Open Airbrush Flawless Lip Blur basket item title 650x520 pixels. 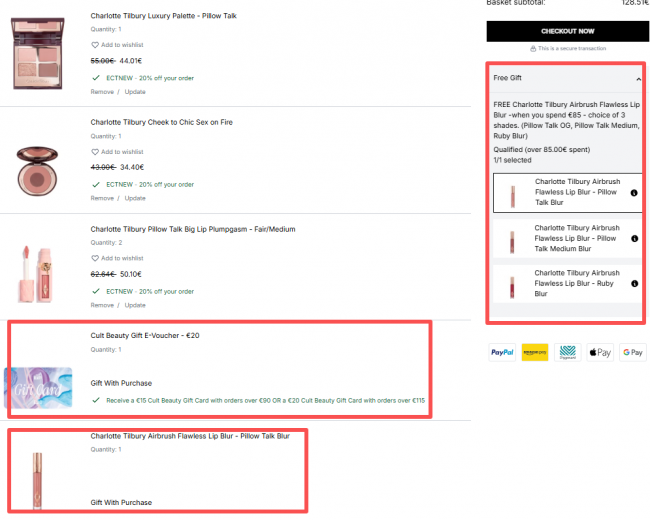[x=190, y=436]
